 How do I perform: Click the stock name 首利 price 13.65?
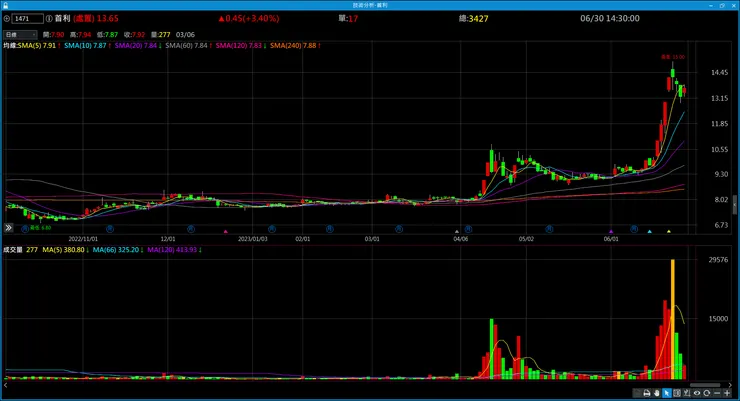[x=86, y=18]
